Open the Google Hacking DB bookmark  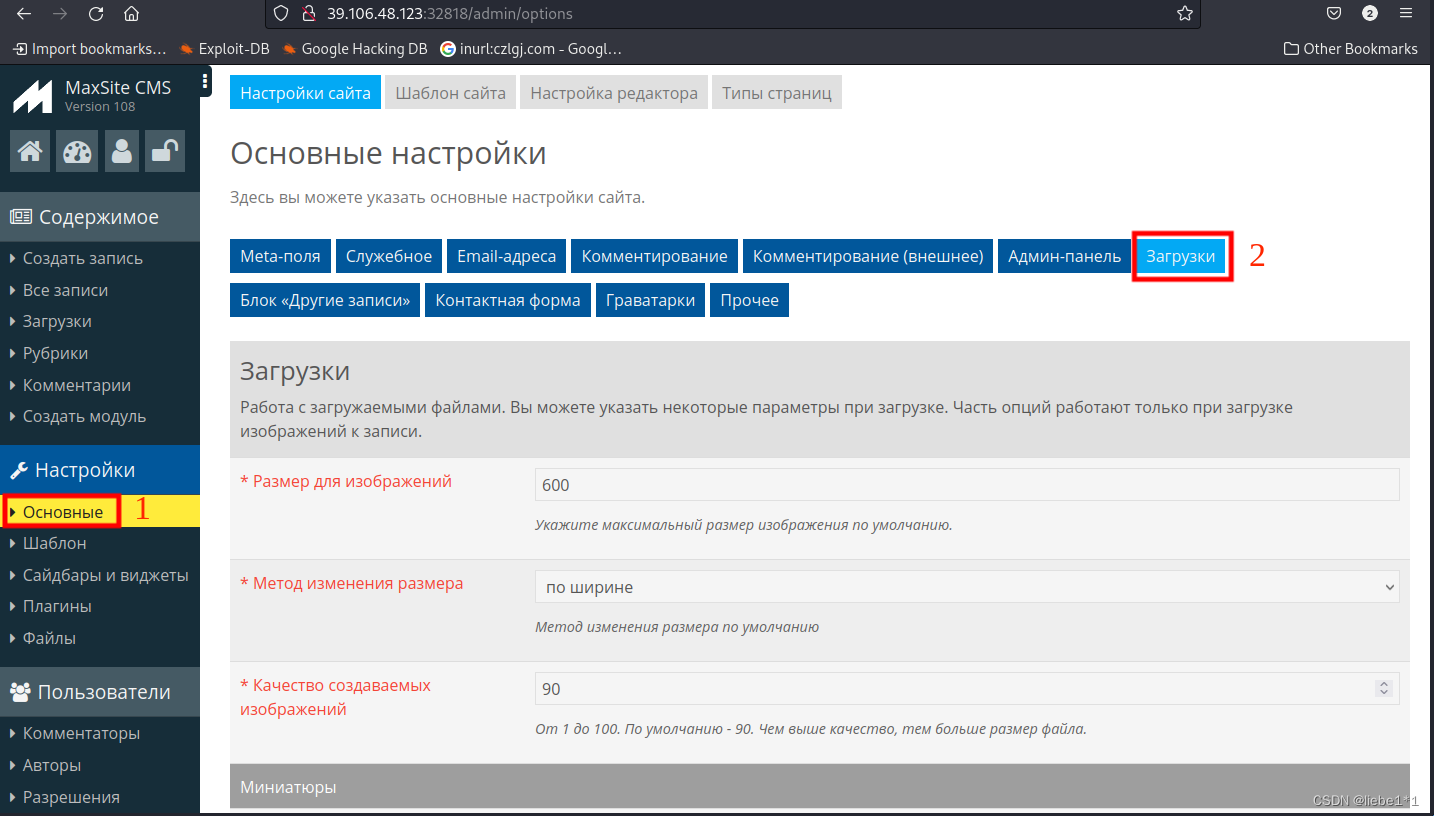click(355, 48)
